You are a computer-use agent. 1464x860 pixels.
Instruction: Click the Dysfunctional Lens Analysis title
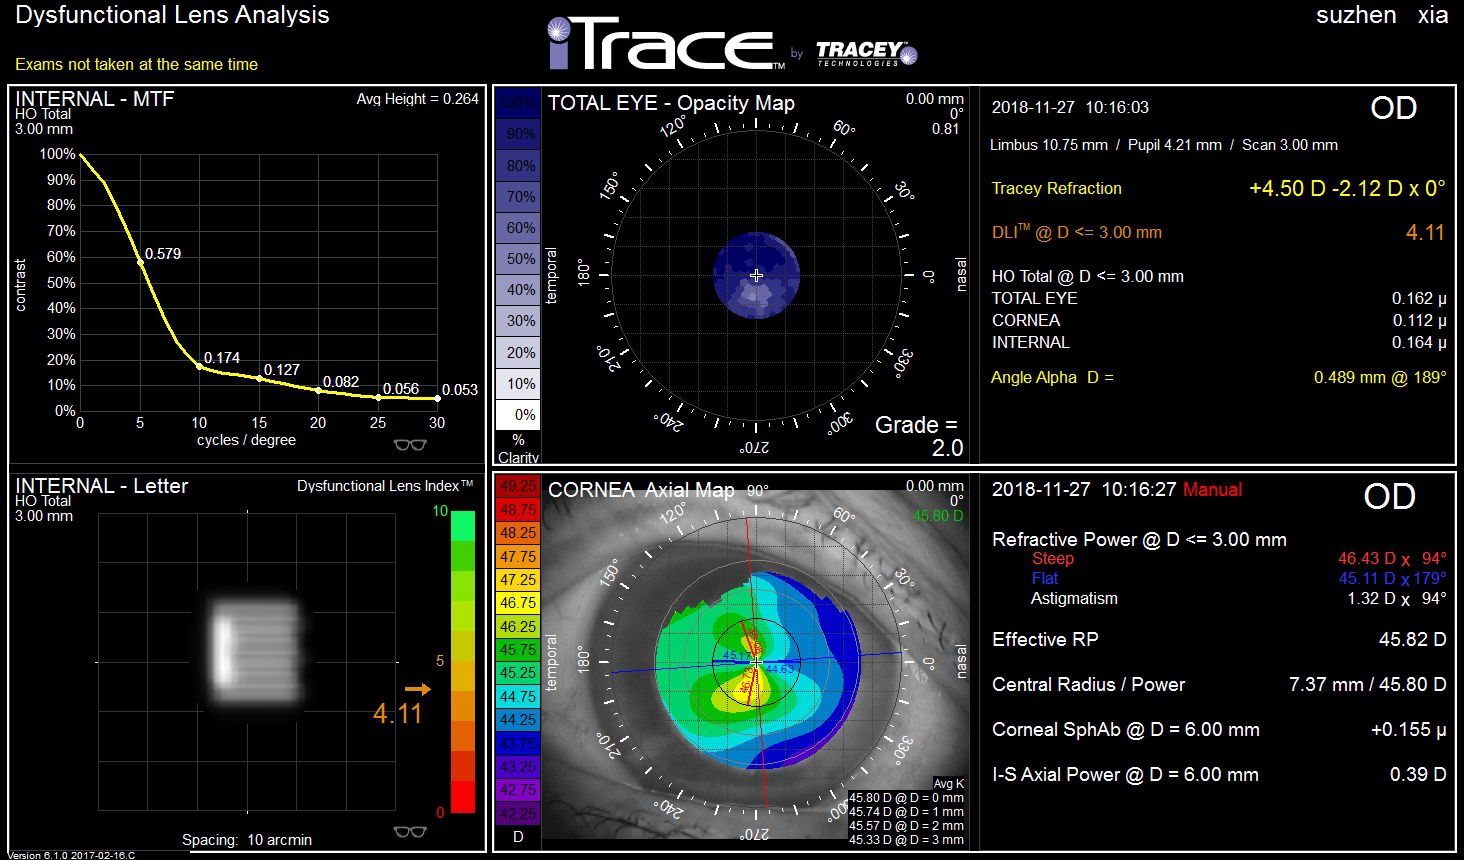(172, 15)
